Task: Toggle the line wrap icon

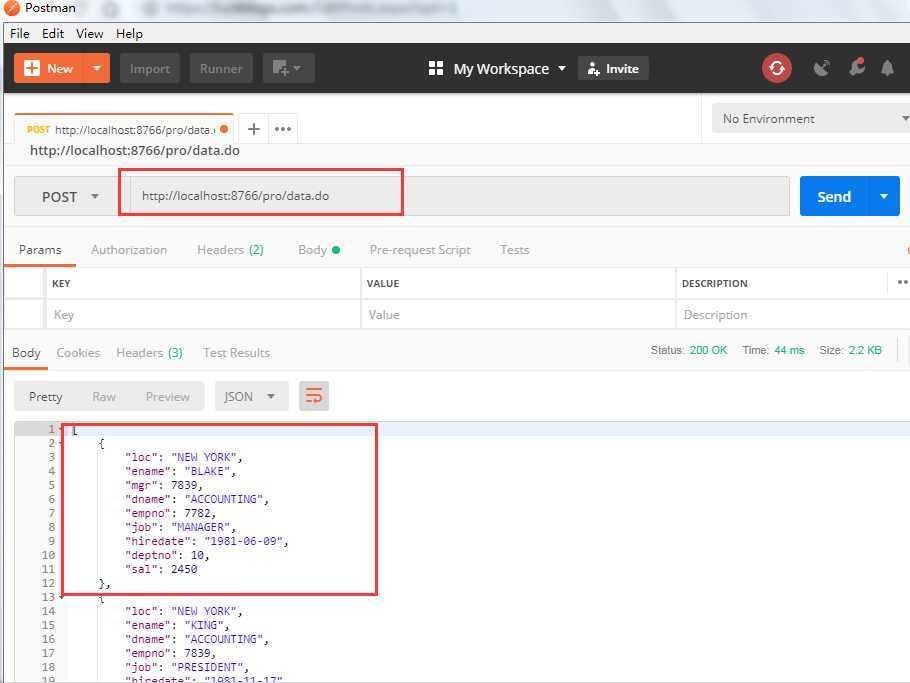Action: coord(314,396)
